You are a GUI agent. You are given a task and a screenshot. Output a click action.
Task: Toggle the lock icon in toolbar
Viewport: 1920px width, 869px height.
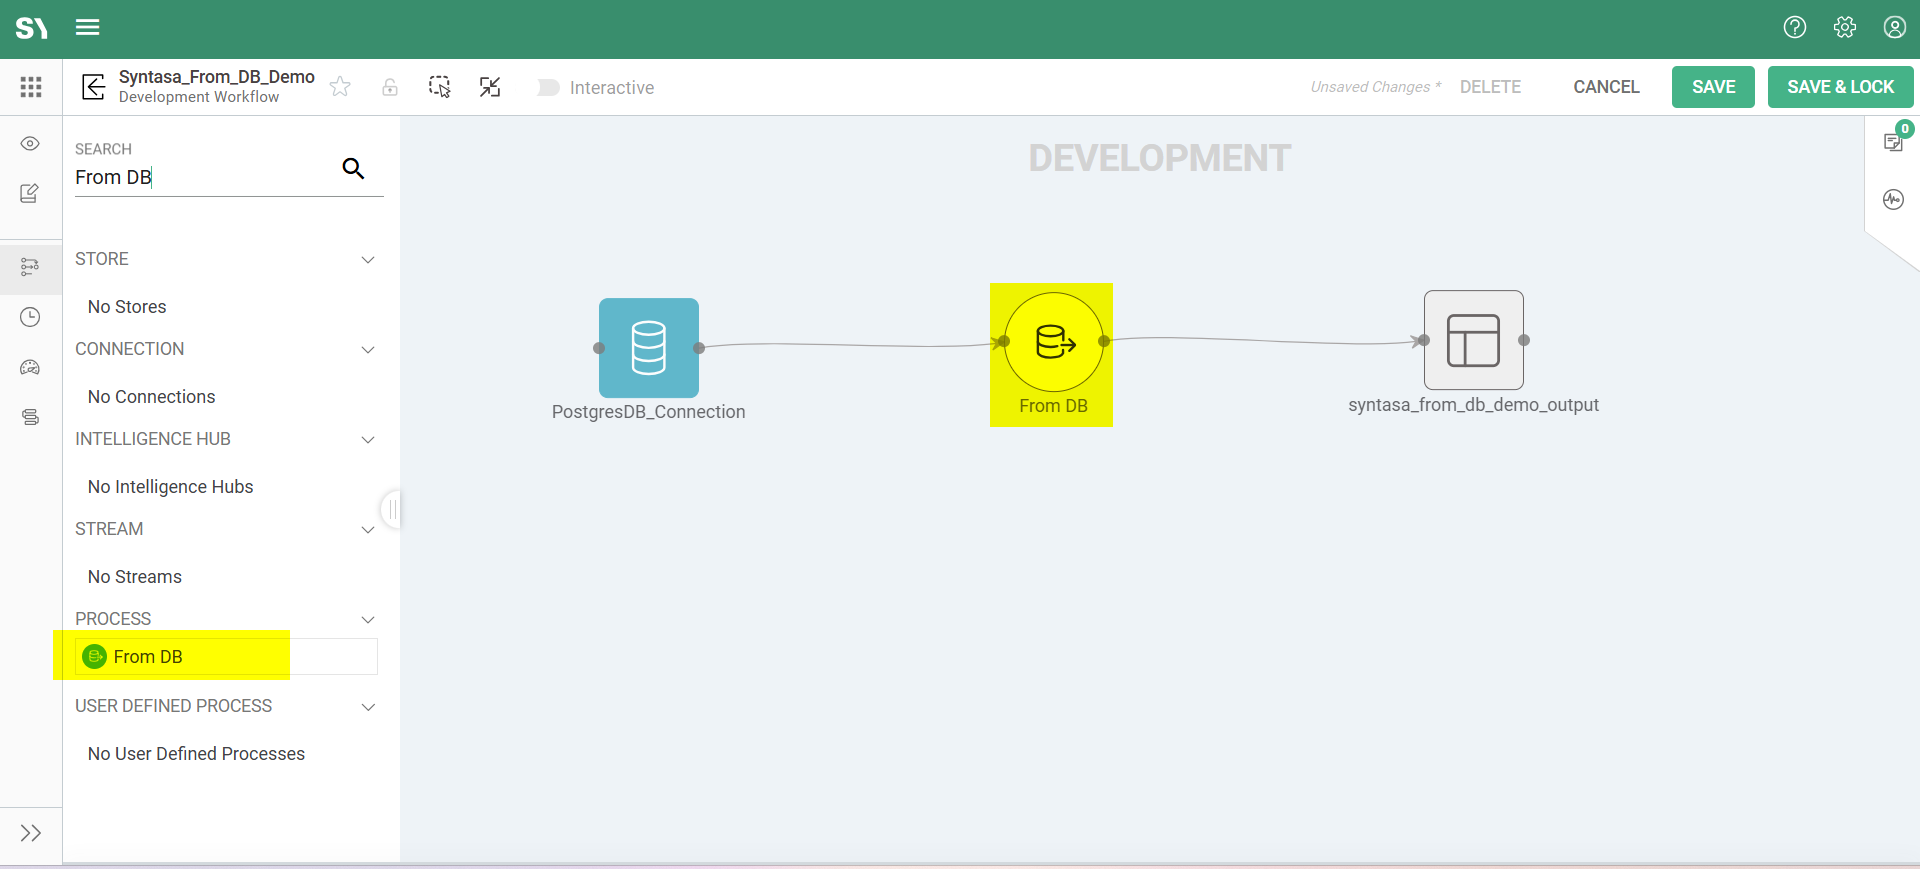390,87
